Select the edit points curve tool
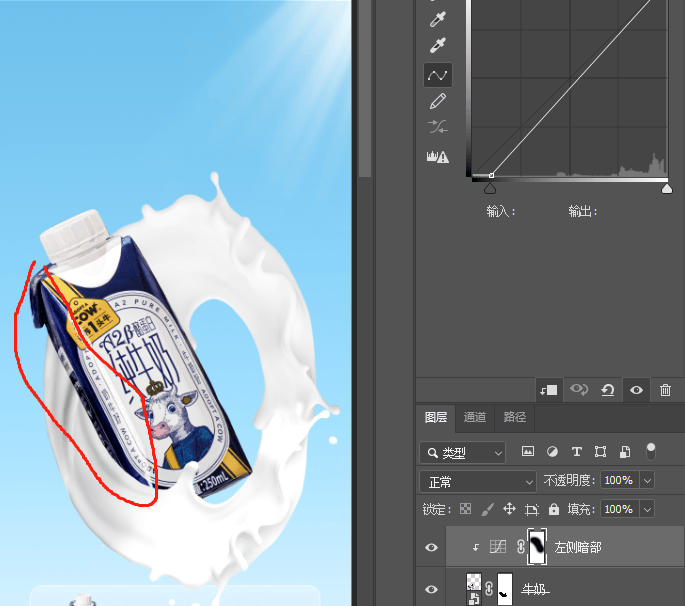The height and width of the screenshot is (606, 685). pyautogui.click(x=438, y=75)
